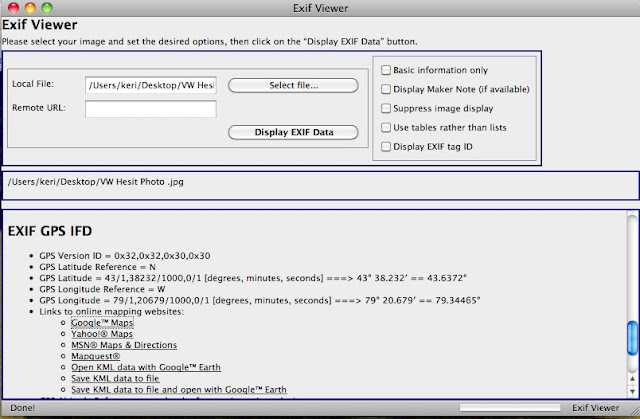This screenshot has height=419, width=640.
Task: Enable Use tables rather than lists
Action: (x=386, y=128)
